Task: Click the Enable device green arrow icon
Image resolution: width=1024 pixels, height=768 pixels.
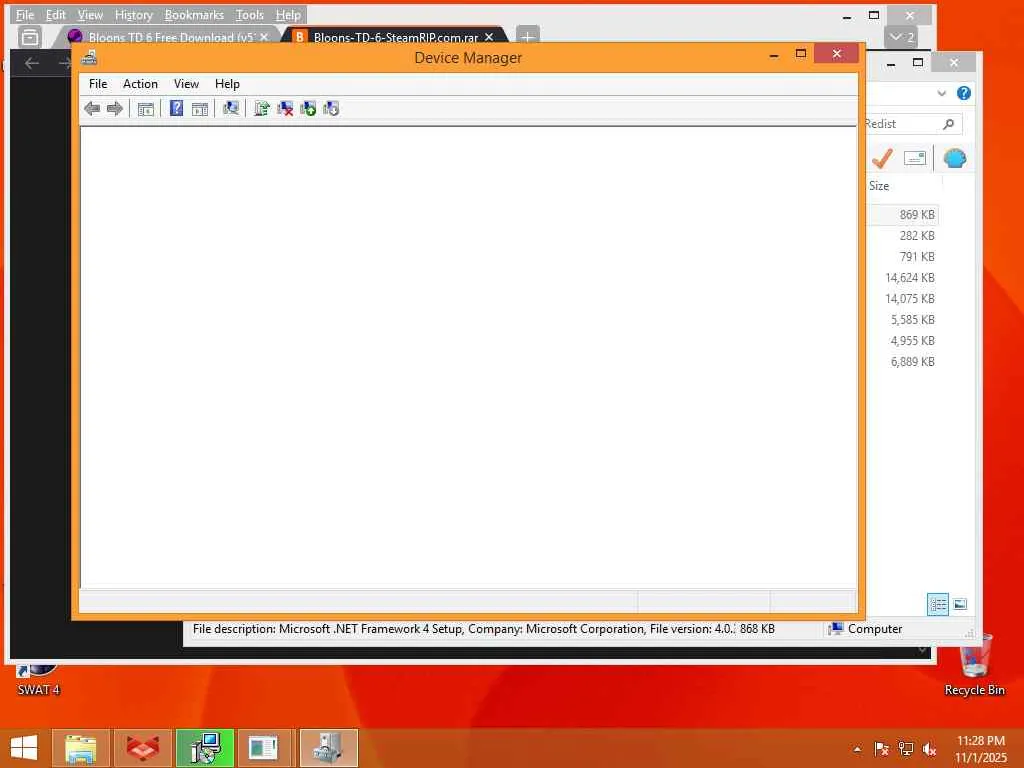Action: [308, 108]
